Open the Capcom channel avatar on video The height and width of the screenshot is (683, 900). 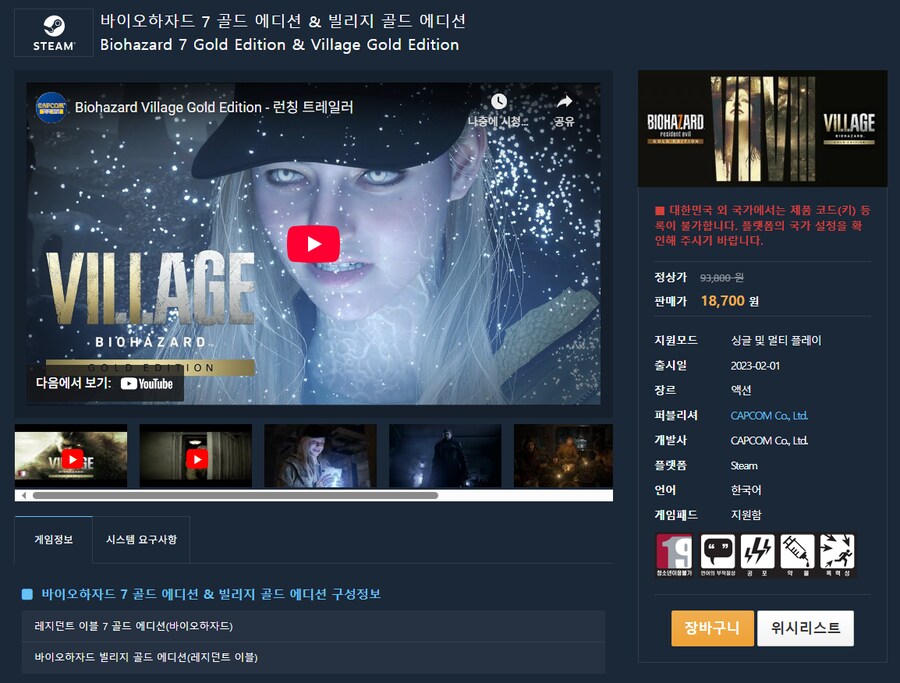(x=51, y=107)
